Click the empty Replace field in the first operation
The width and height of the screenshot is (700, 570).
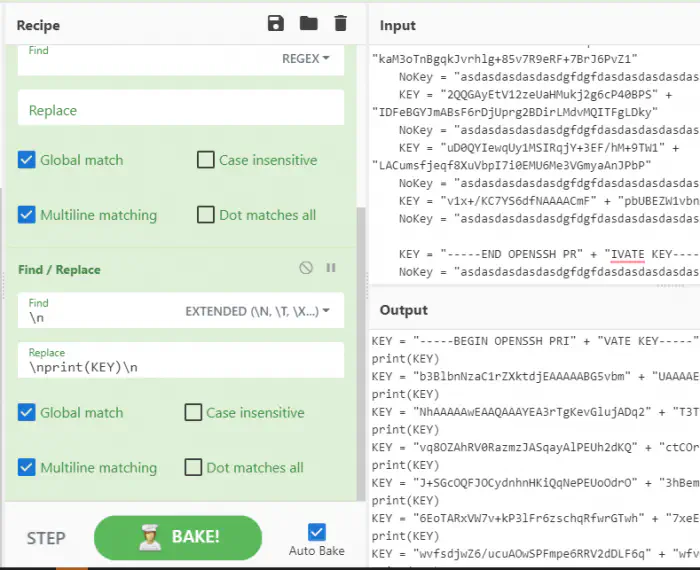(x=180, y=110)
